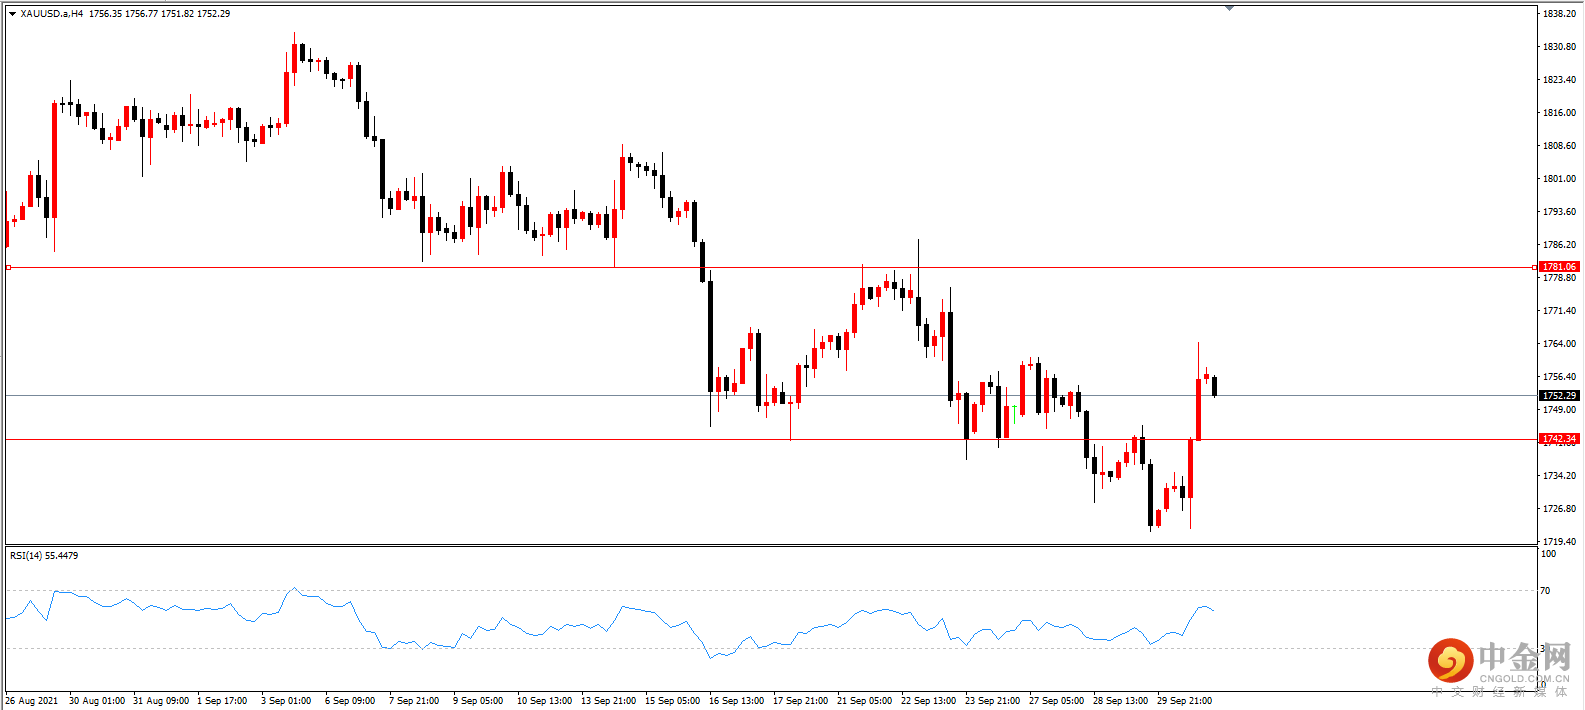This screenshot has width=1585, height=710.
Task: Click the 7 Sep 21:00 time label
Action: pos(414,701)
